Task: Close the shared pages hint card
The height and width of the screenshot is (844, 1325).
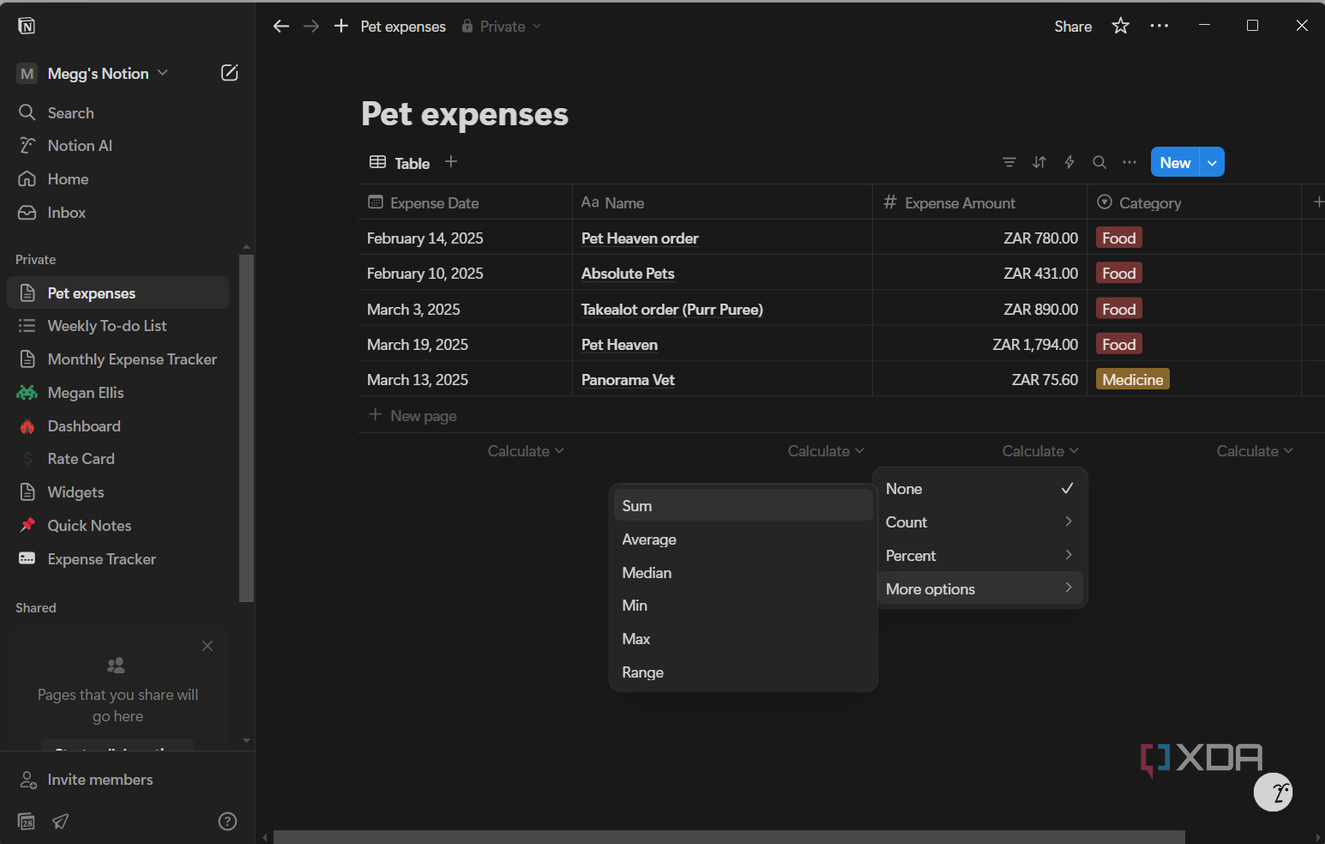Action: (x=207, y=646)
